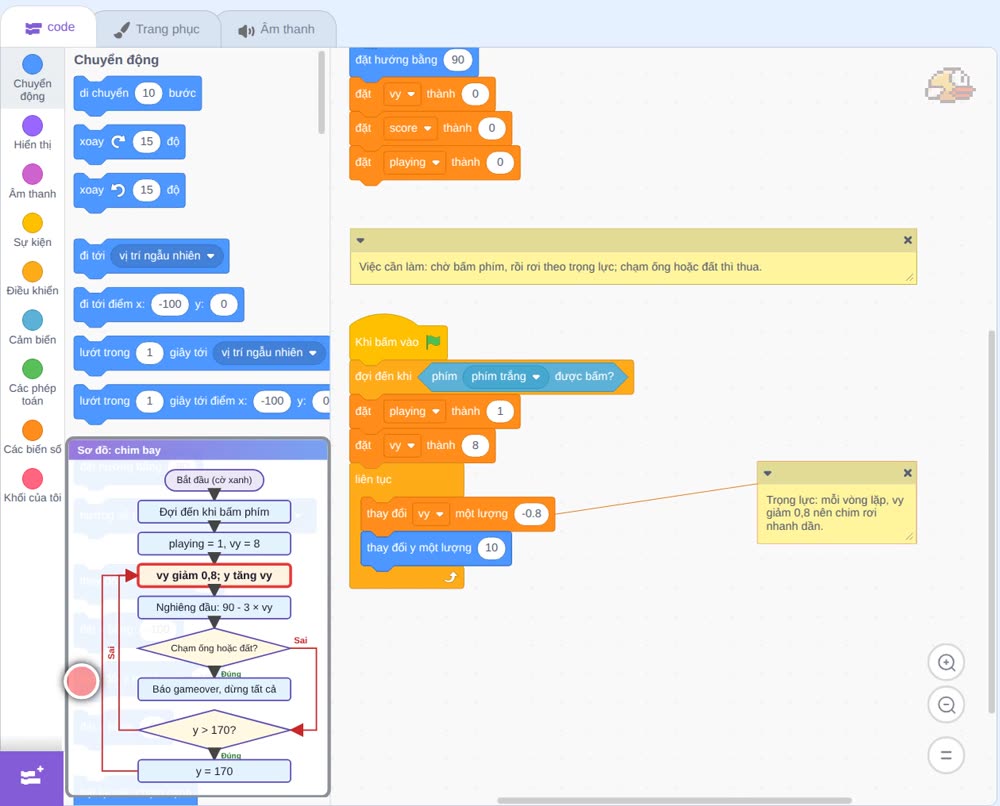
Task: Click the 'Sơ đồ: chim bay' panel title
Action: coord(119,450)
